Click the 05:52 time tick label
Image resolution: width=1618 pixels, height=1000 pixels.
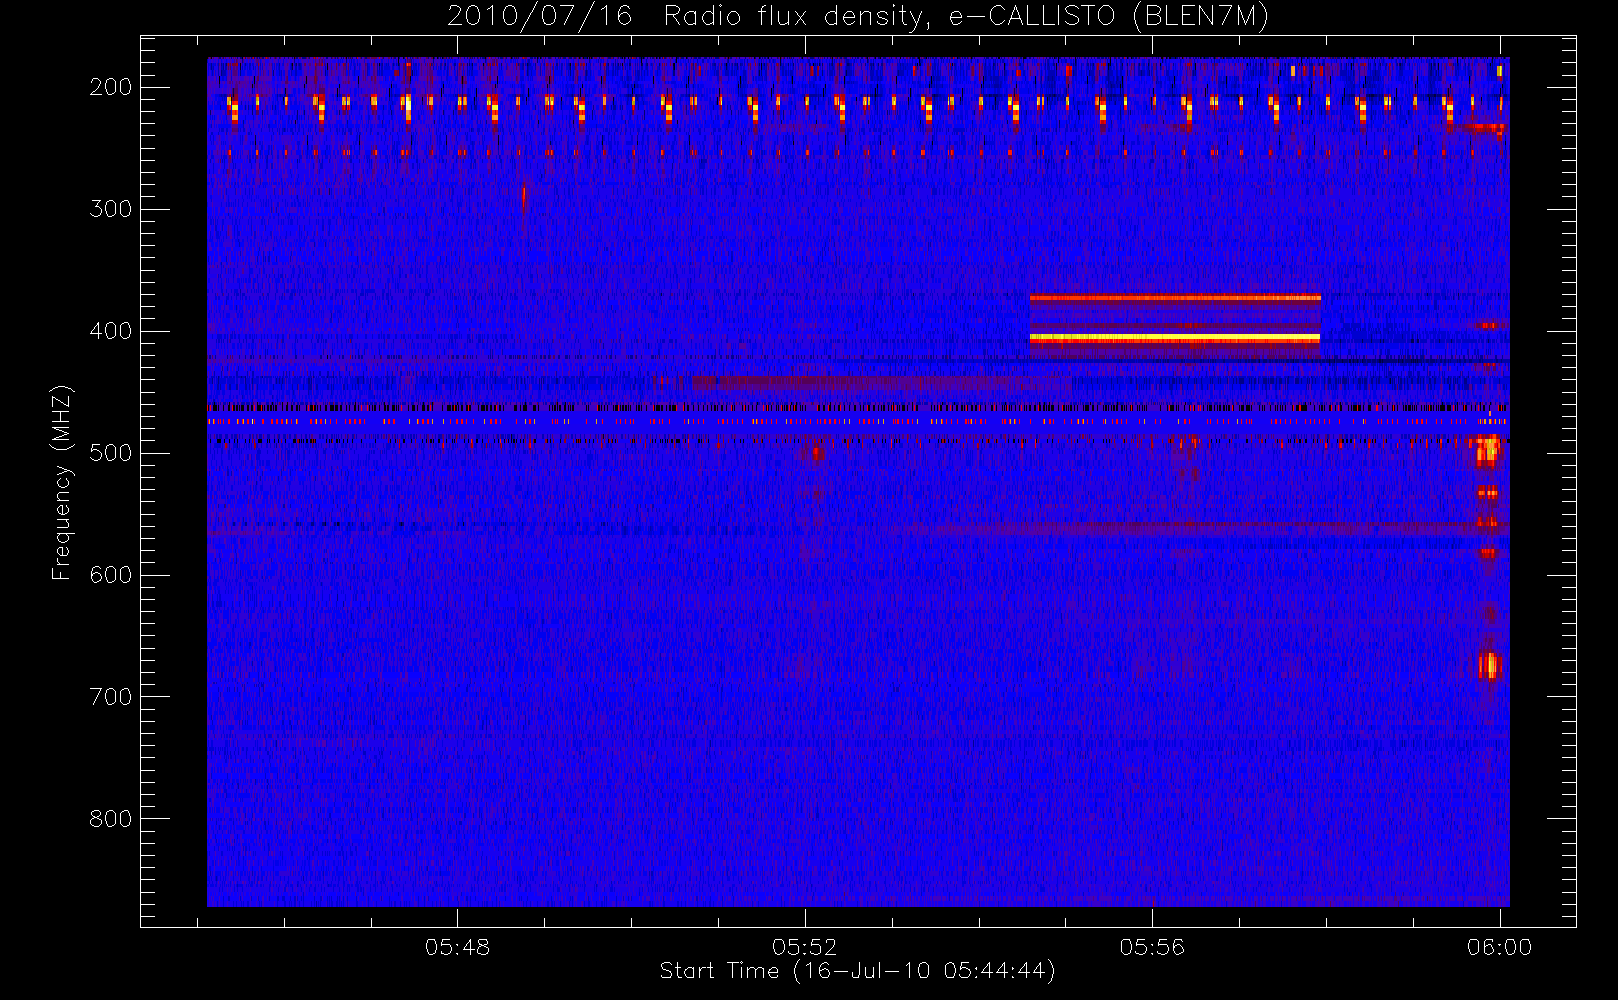tap(805, 947)
